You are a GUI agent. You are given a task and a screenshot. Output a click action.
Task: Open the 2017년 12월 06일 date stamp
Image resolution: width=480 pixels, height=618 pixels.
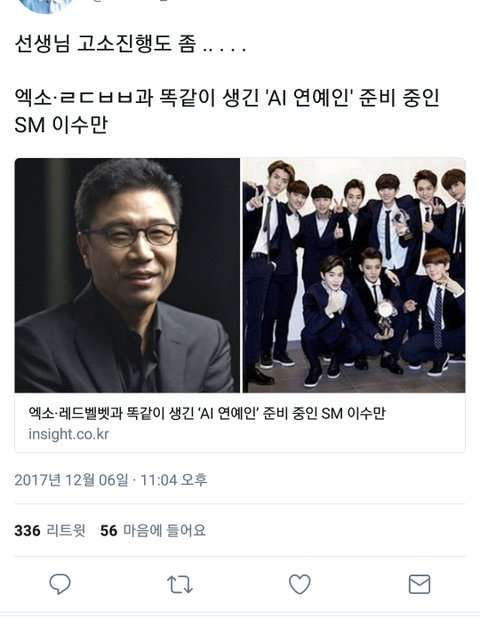[x=71, y=480]
